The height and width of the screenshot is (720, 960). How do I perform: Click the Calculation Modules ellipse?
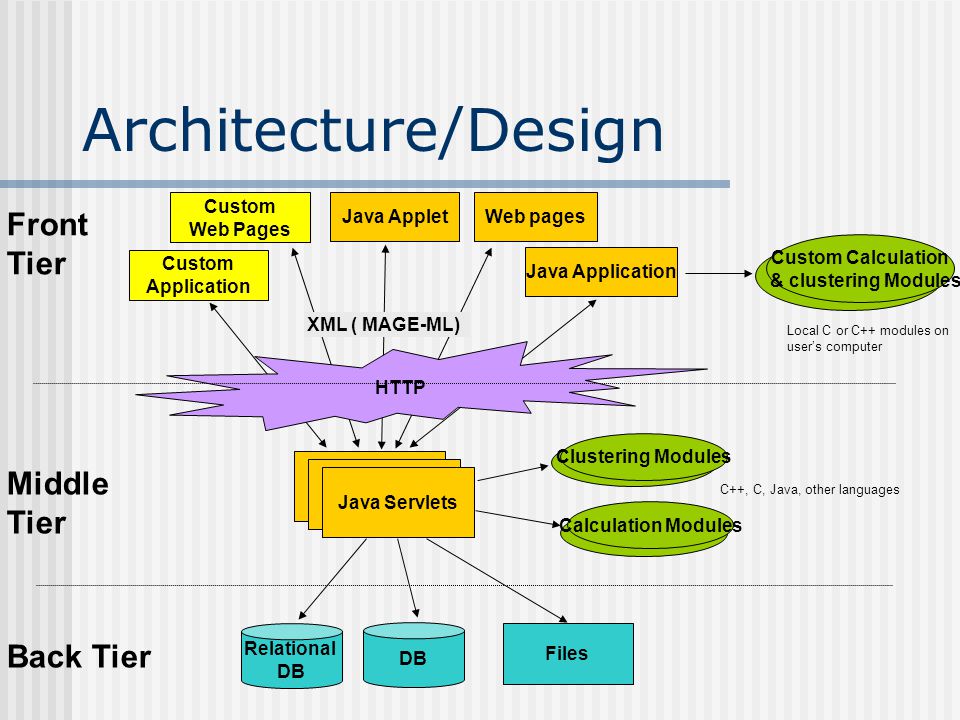[x=645, y=529]
